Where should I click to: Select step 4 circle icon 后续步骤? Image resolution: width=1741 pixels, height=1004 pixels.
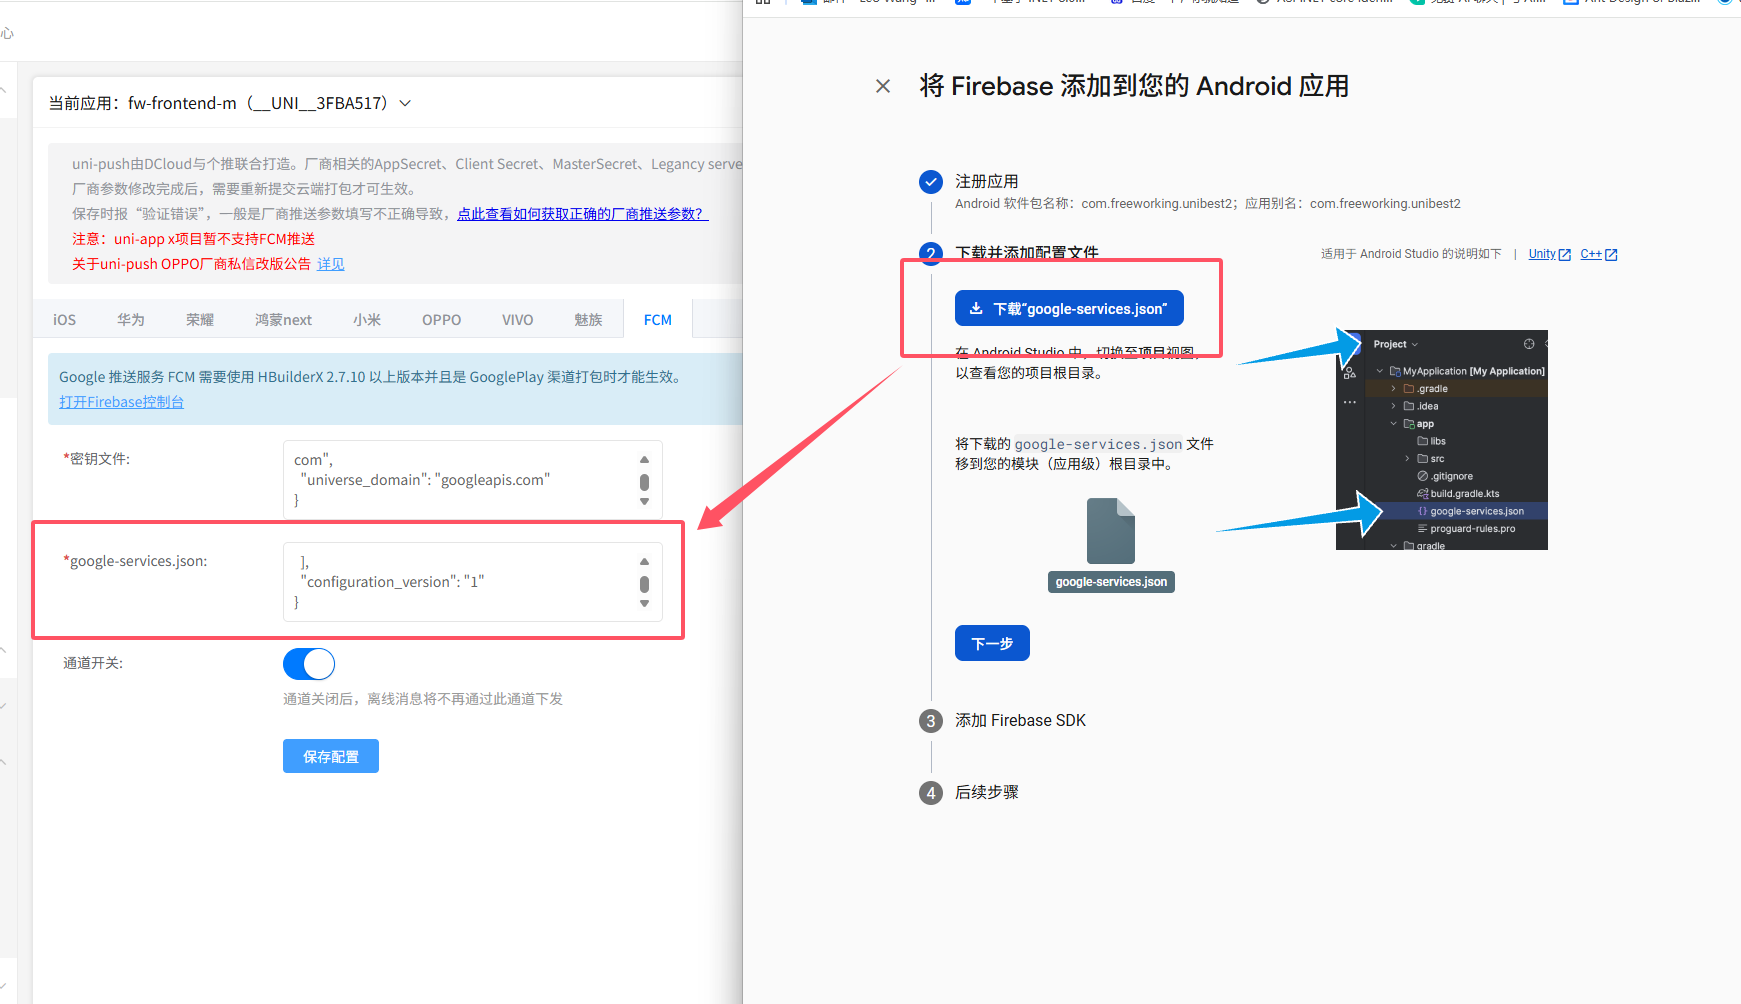pyautogui.click(x=931, y=792)
